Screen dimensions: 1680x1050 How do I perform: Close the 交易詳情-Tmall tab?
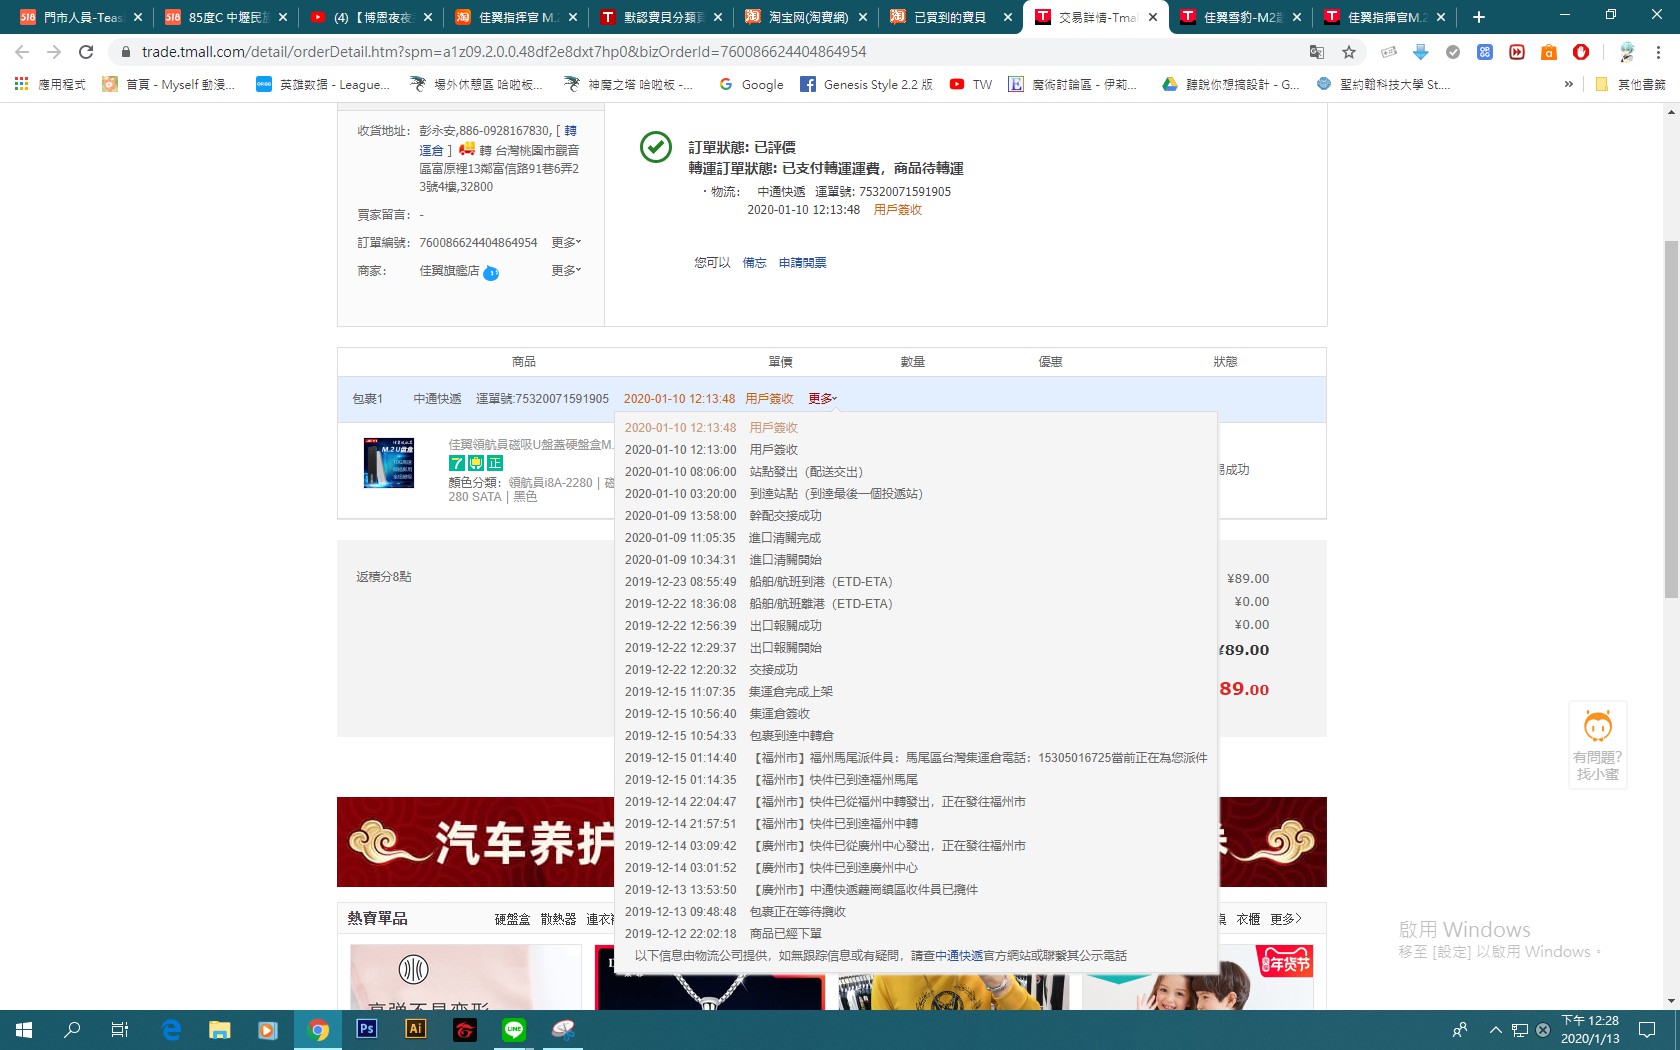tap(1152, 17)
